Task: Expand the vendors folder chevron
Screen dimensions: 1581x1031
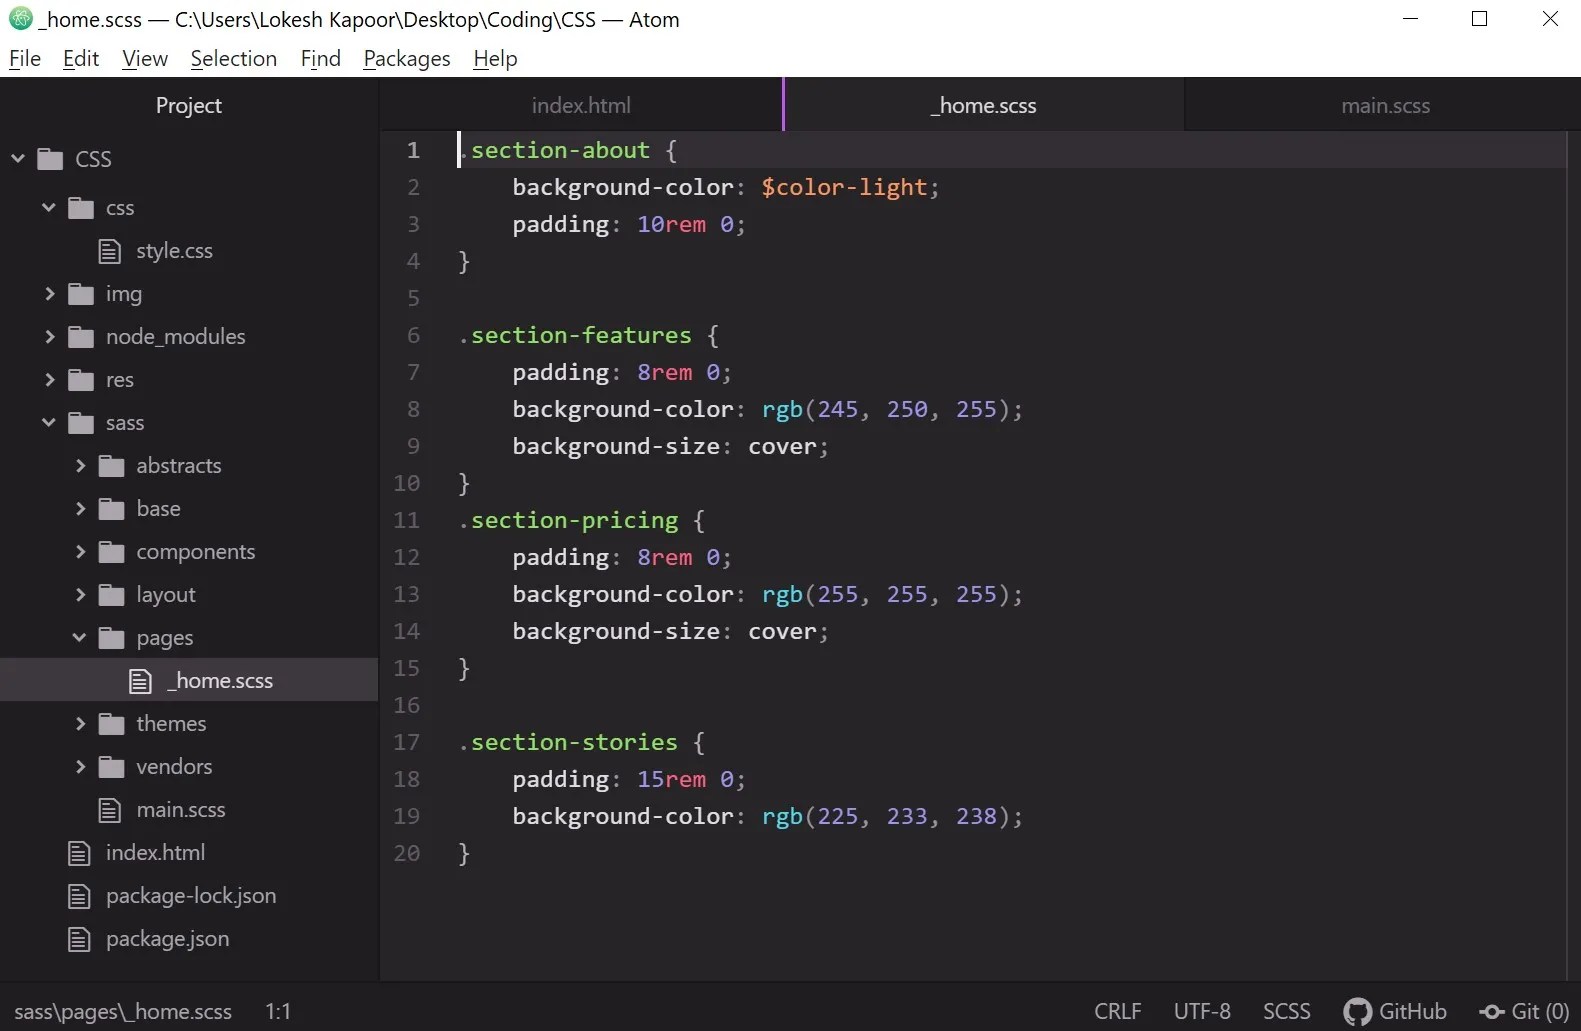Action: (81, 766)
